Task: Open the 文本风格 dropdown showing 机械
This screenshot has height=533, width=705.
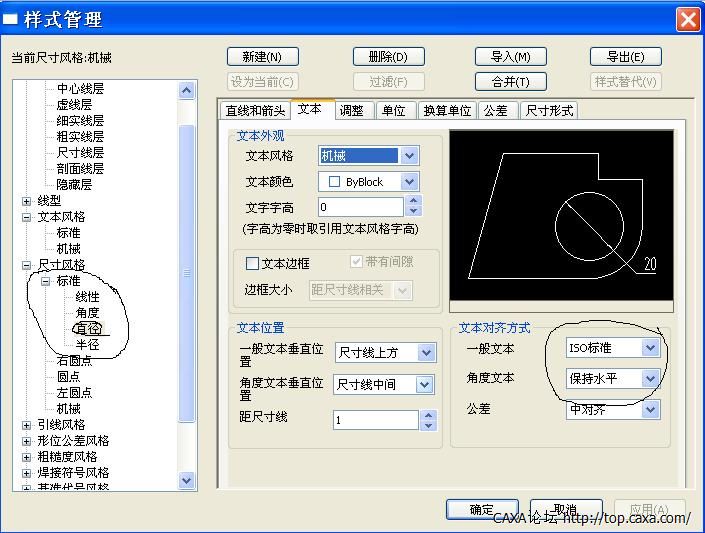Action: pyautogui.click(x=369, y=156)
